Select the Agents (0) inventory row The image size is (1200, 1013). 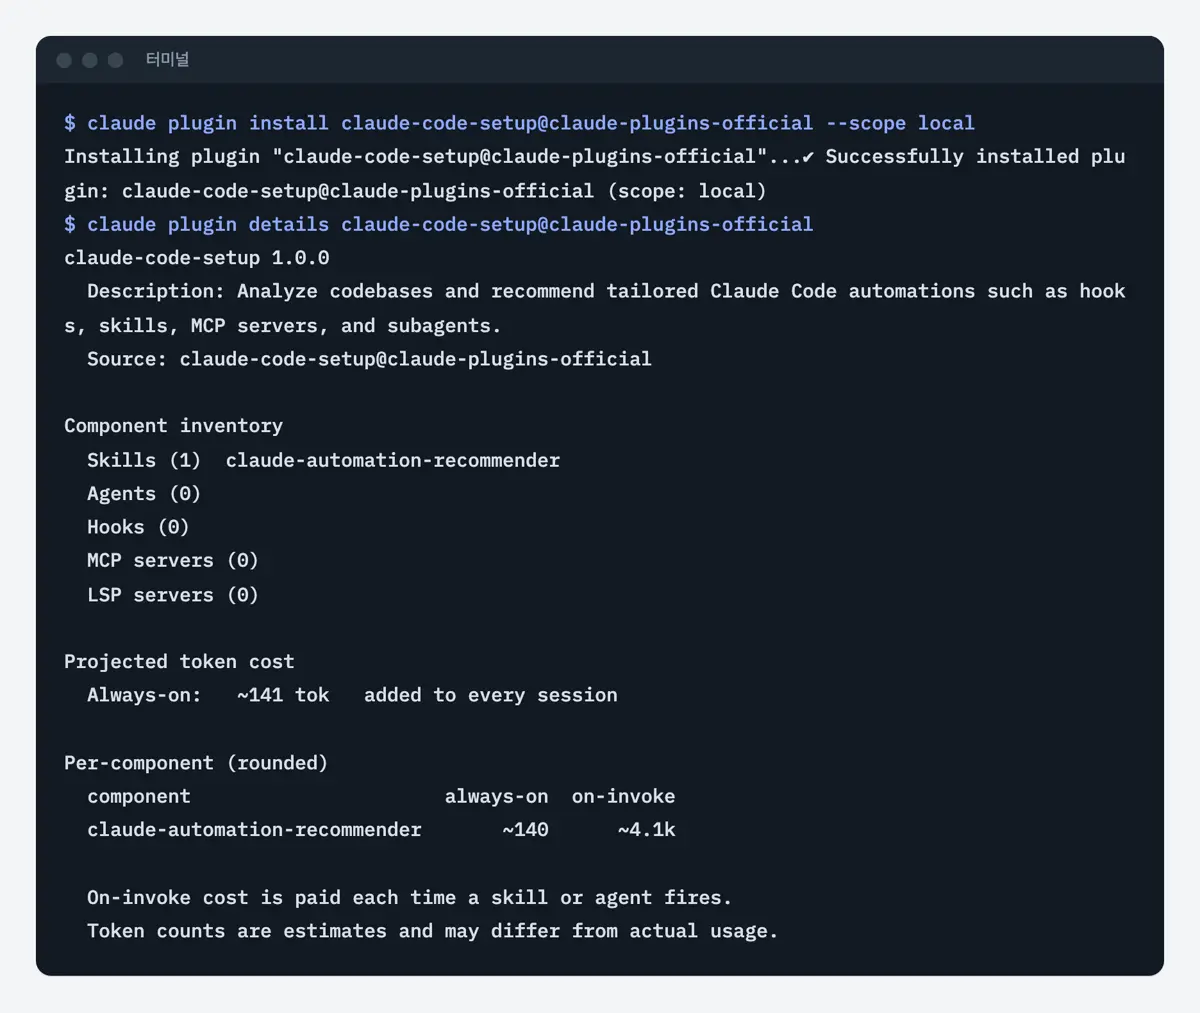144,494
